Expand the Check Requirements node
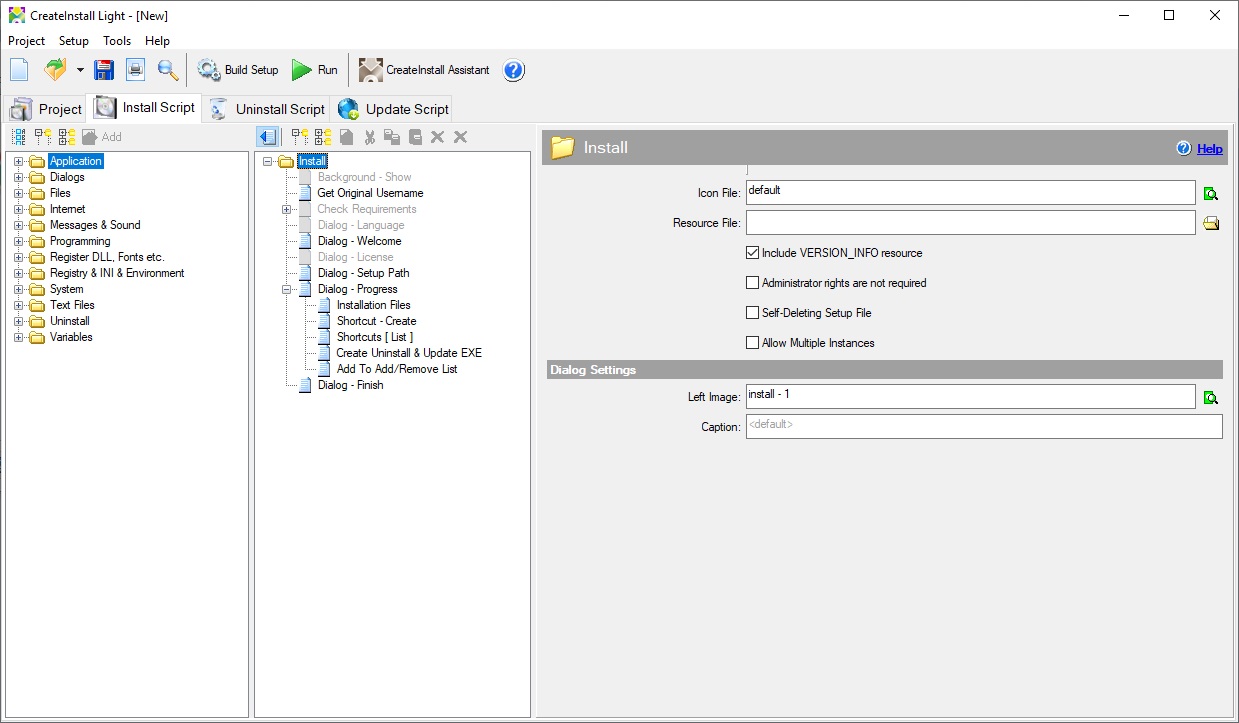 pos(286,209)
